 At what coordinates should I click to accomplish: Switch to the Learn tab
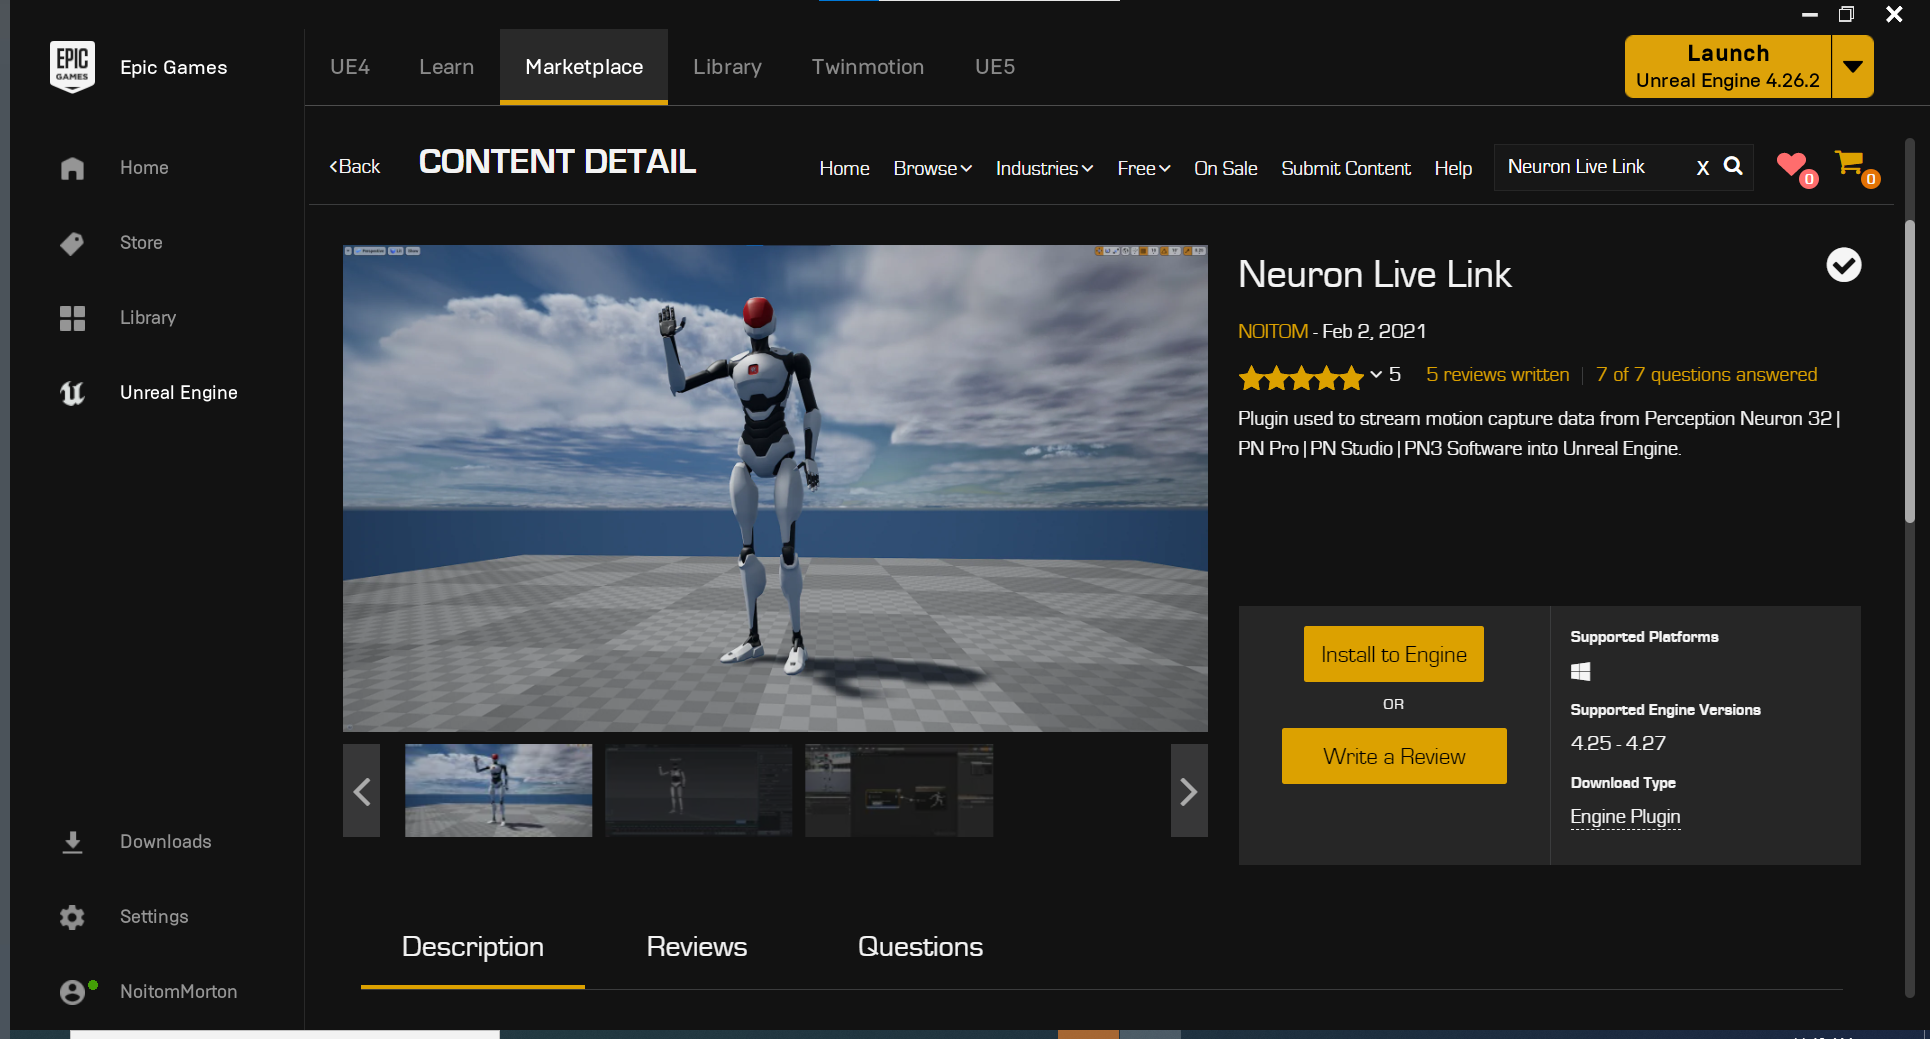click(447, 67)
